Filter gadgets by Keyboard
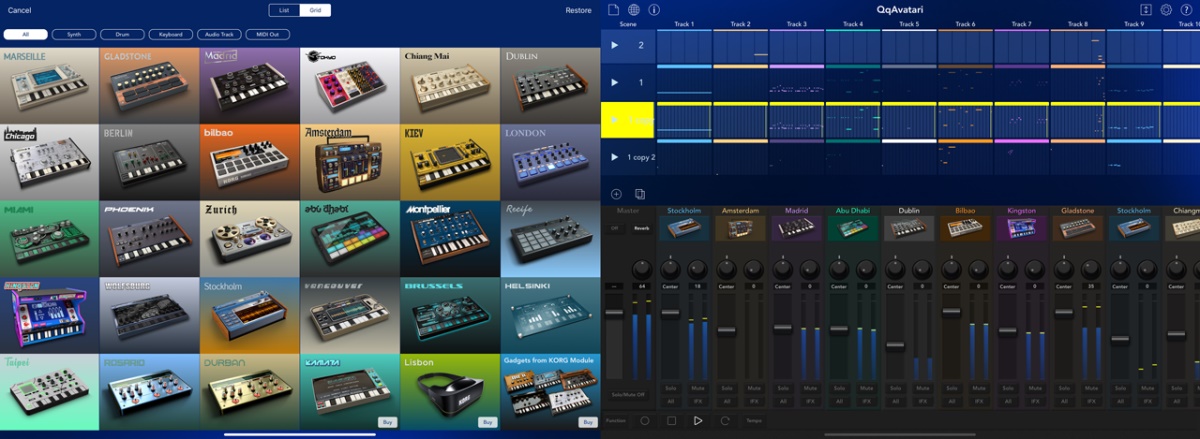Image resolution: width=1200 pixels, height=439 pixels. pyautogui.click(x=171, y=34)
